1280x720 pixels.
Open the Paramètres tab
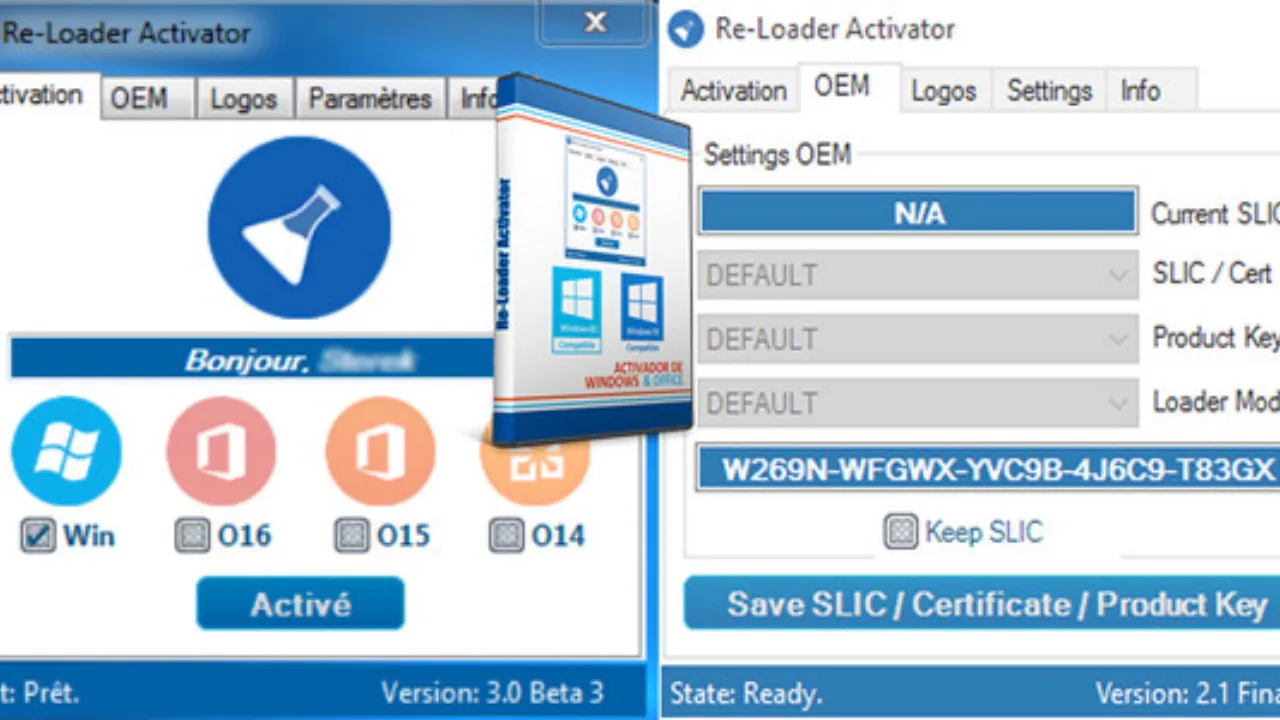369,99
